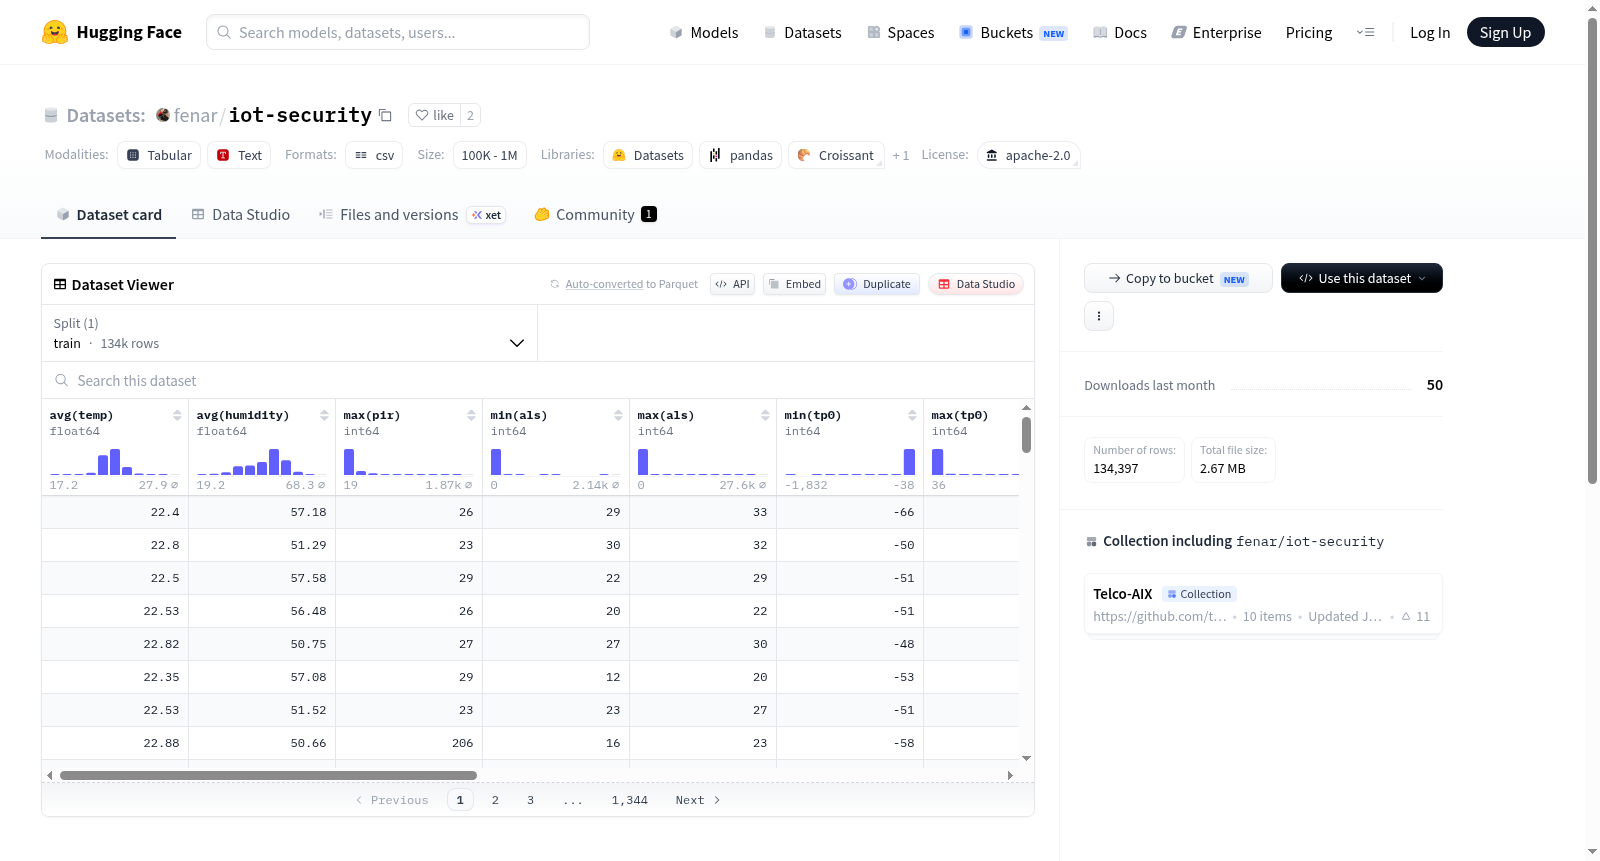Duplicate the dataset

[877, 284]
